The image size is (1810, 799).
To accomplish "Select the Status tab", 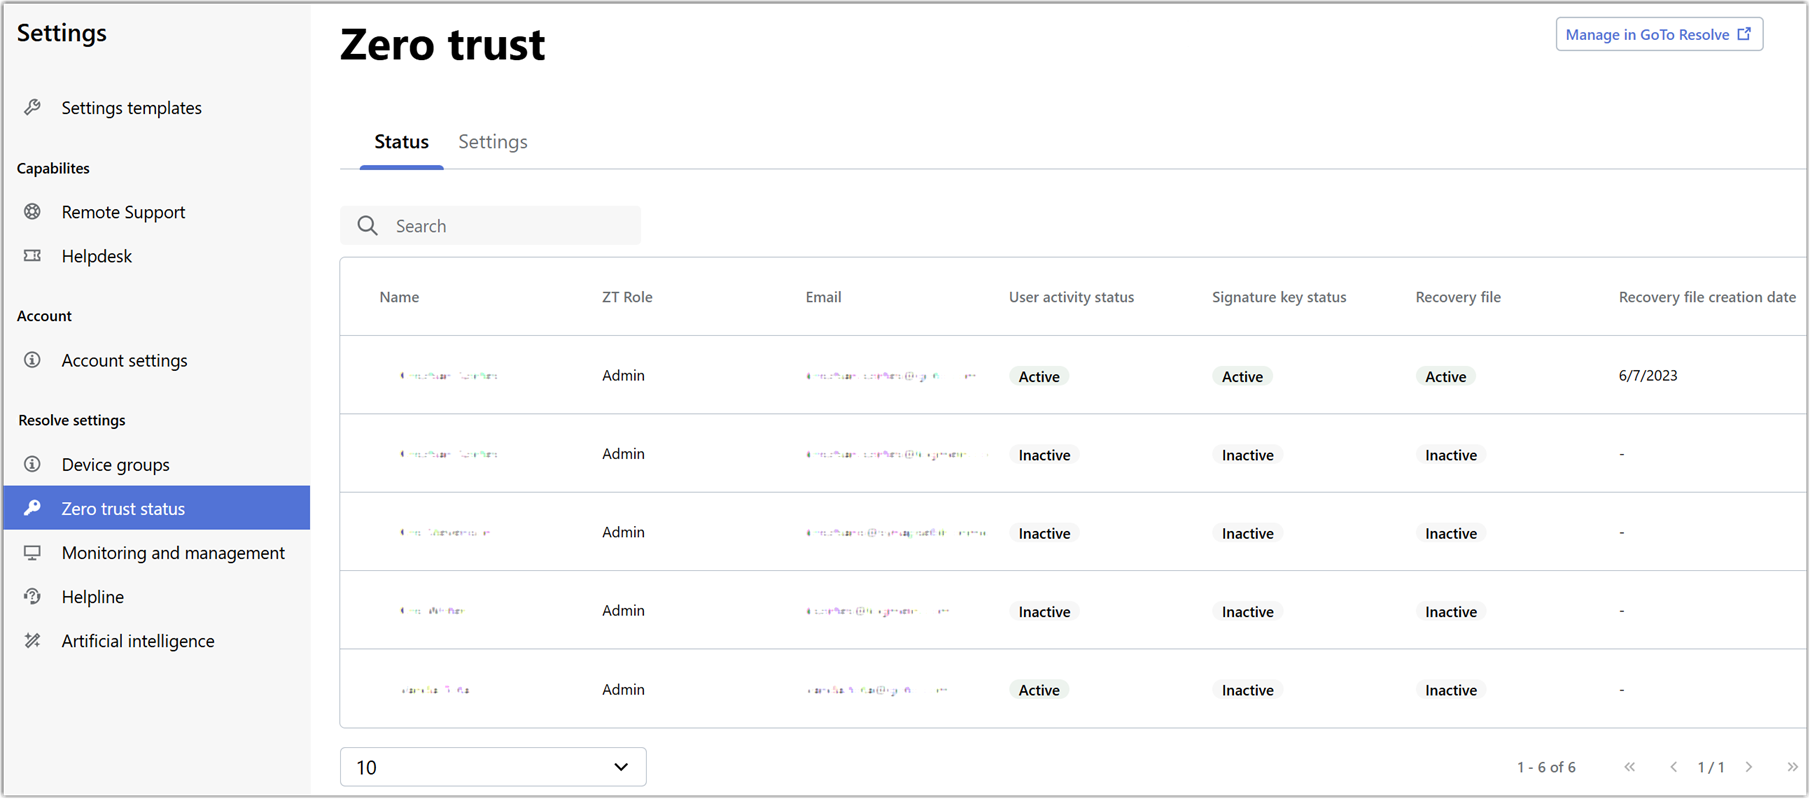I will 401,142.
